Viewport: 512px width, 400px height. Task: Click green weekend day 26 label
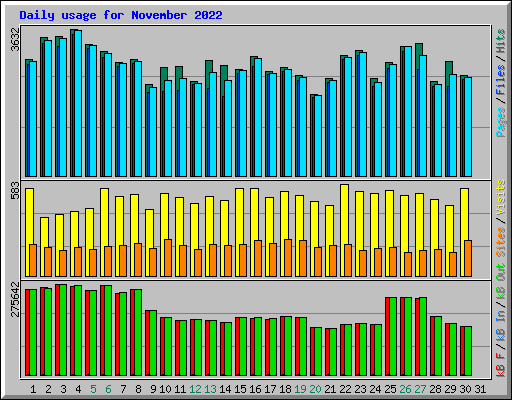click(406, 389)
